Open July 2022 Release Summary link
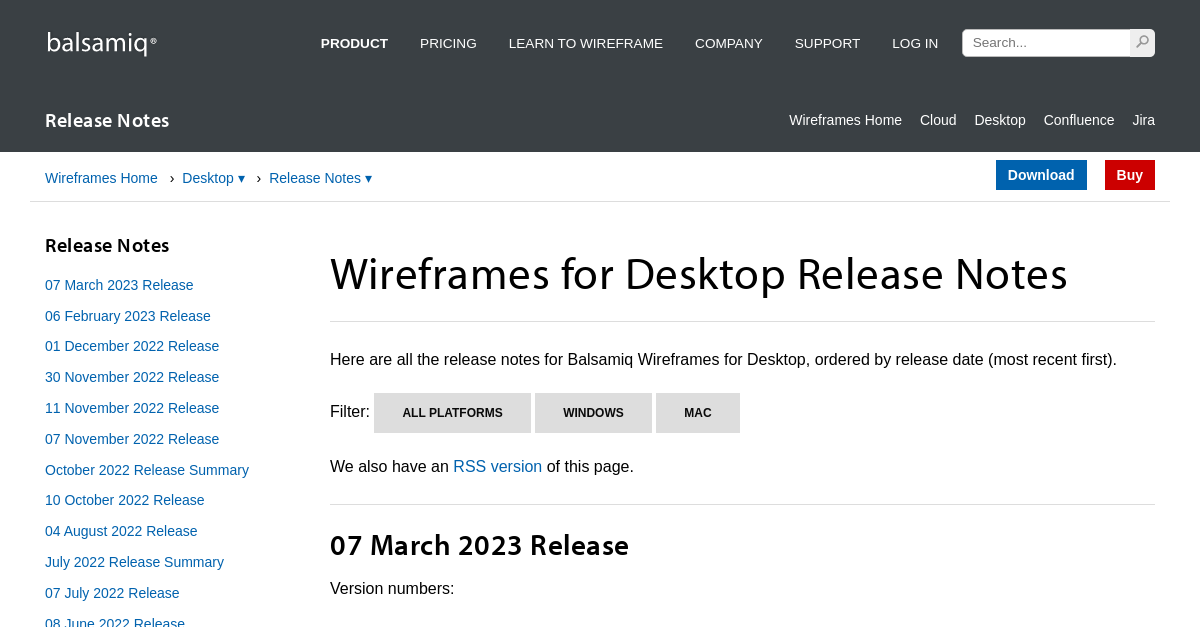The width and height of the screenshot is (1200, 627). click(134, 562)
